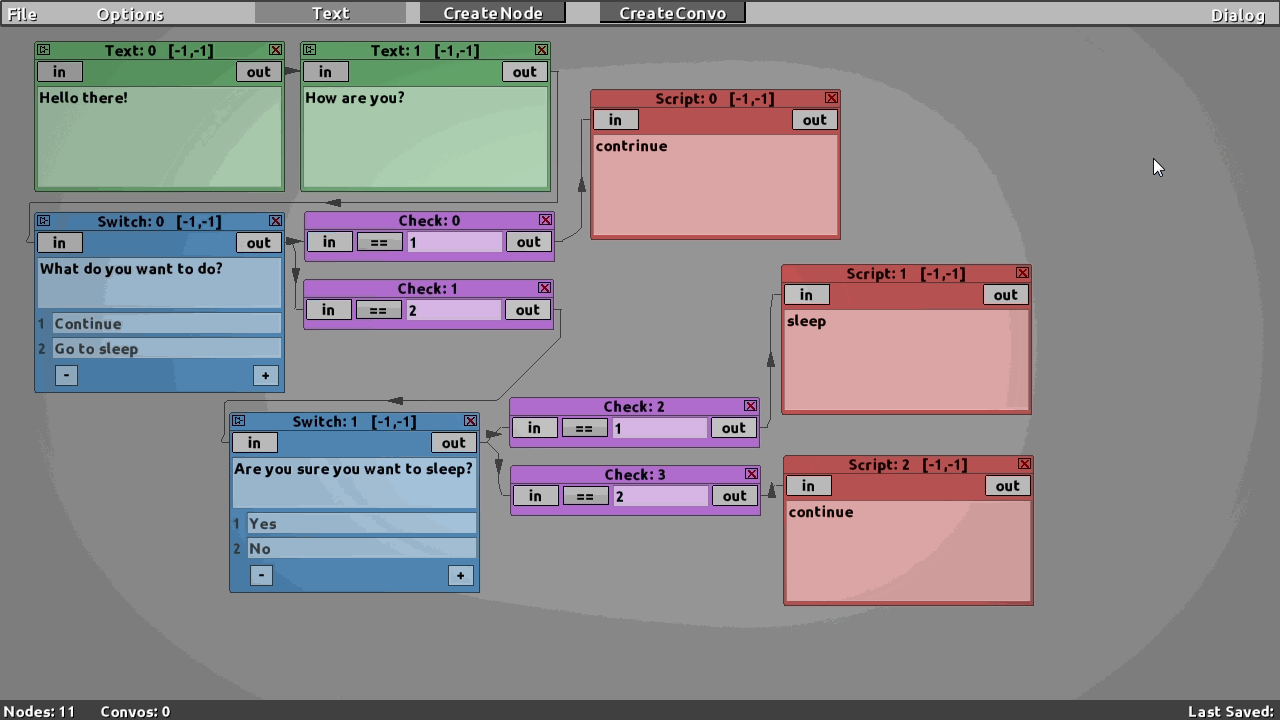Click the "in" port of Script: 0
Viewport: 1280px width, 720px height.
615,119
